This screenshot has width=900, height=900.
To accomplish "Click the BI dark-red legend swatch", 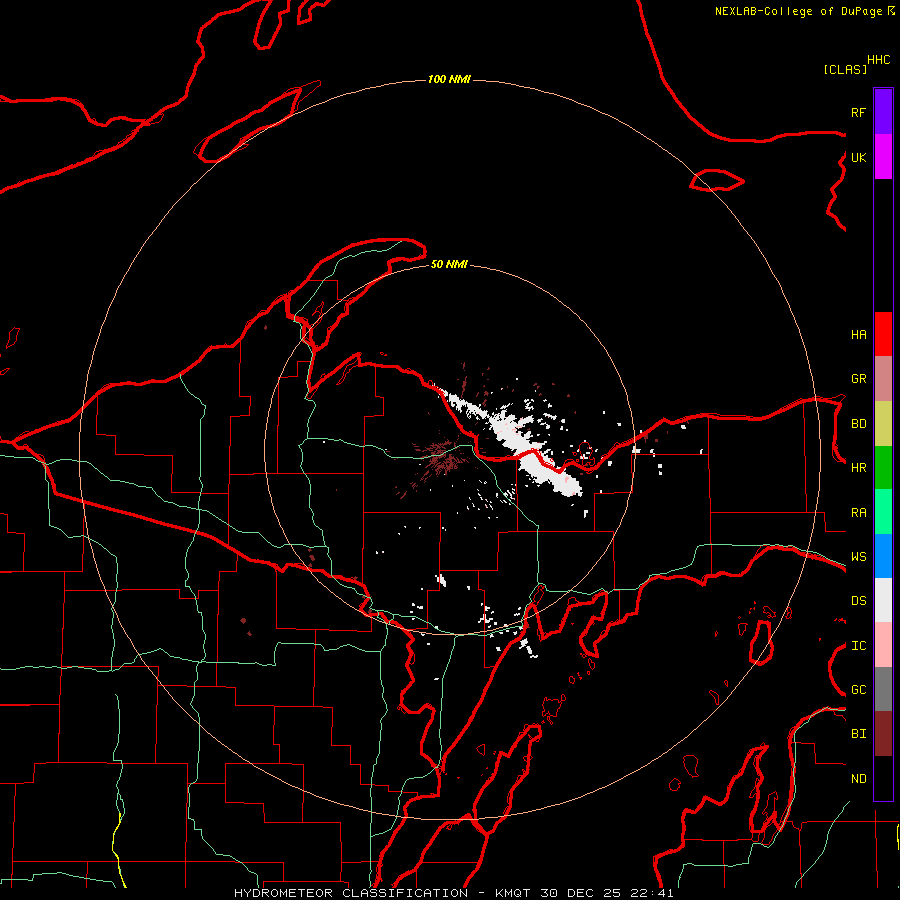I will pos(883,734).
